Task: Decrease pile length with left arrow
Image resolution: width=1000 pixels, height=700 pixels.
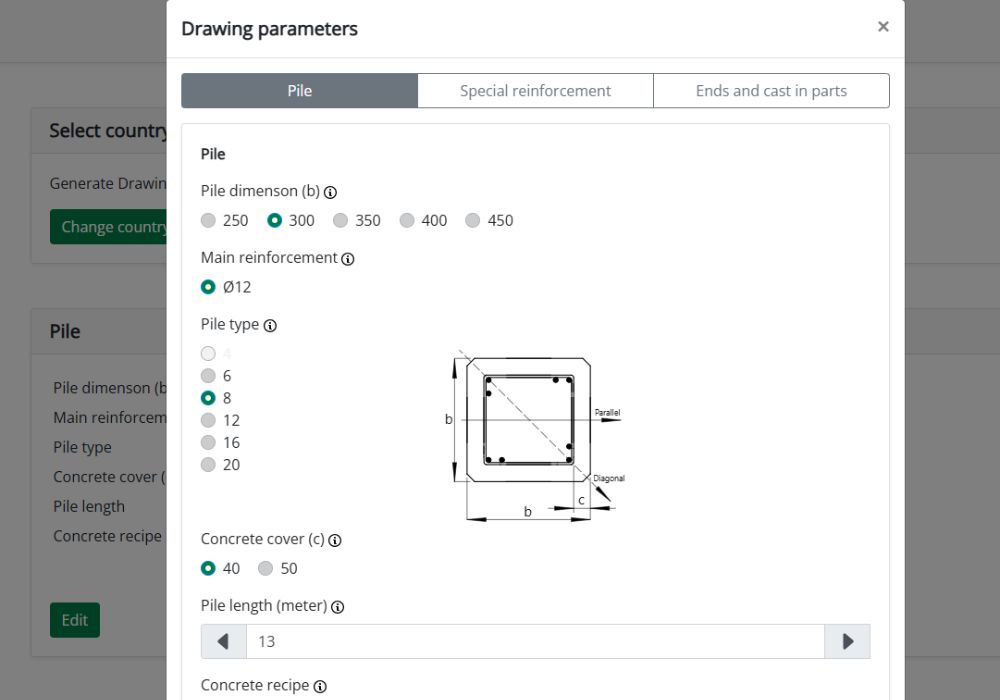Action: (x=223, y=641)
